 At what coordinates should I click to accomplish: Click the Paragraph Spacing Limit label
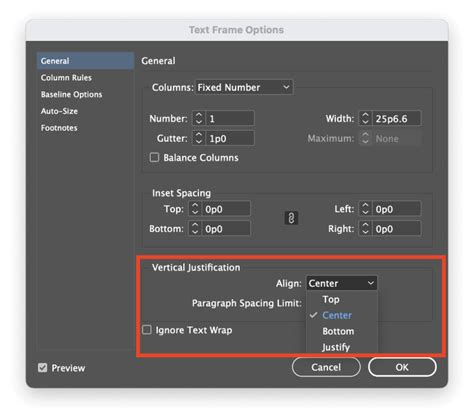tap(247, 303)
